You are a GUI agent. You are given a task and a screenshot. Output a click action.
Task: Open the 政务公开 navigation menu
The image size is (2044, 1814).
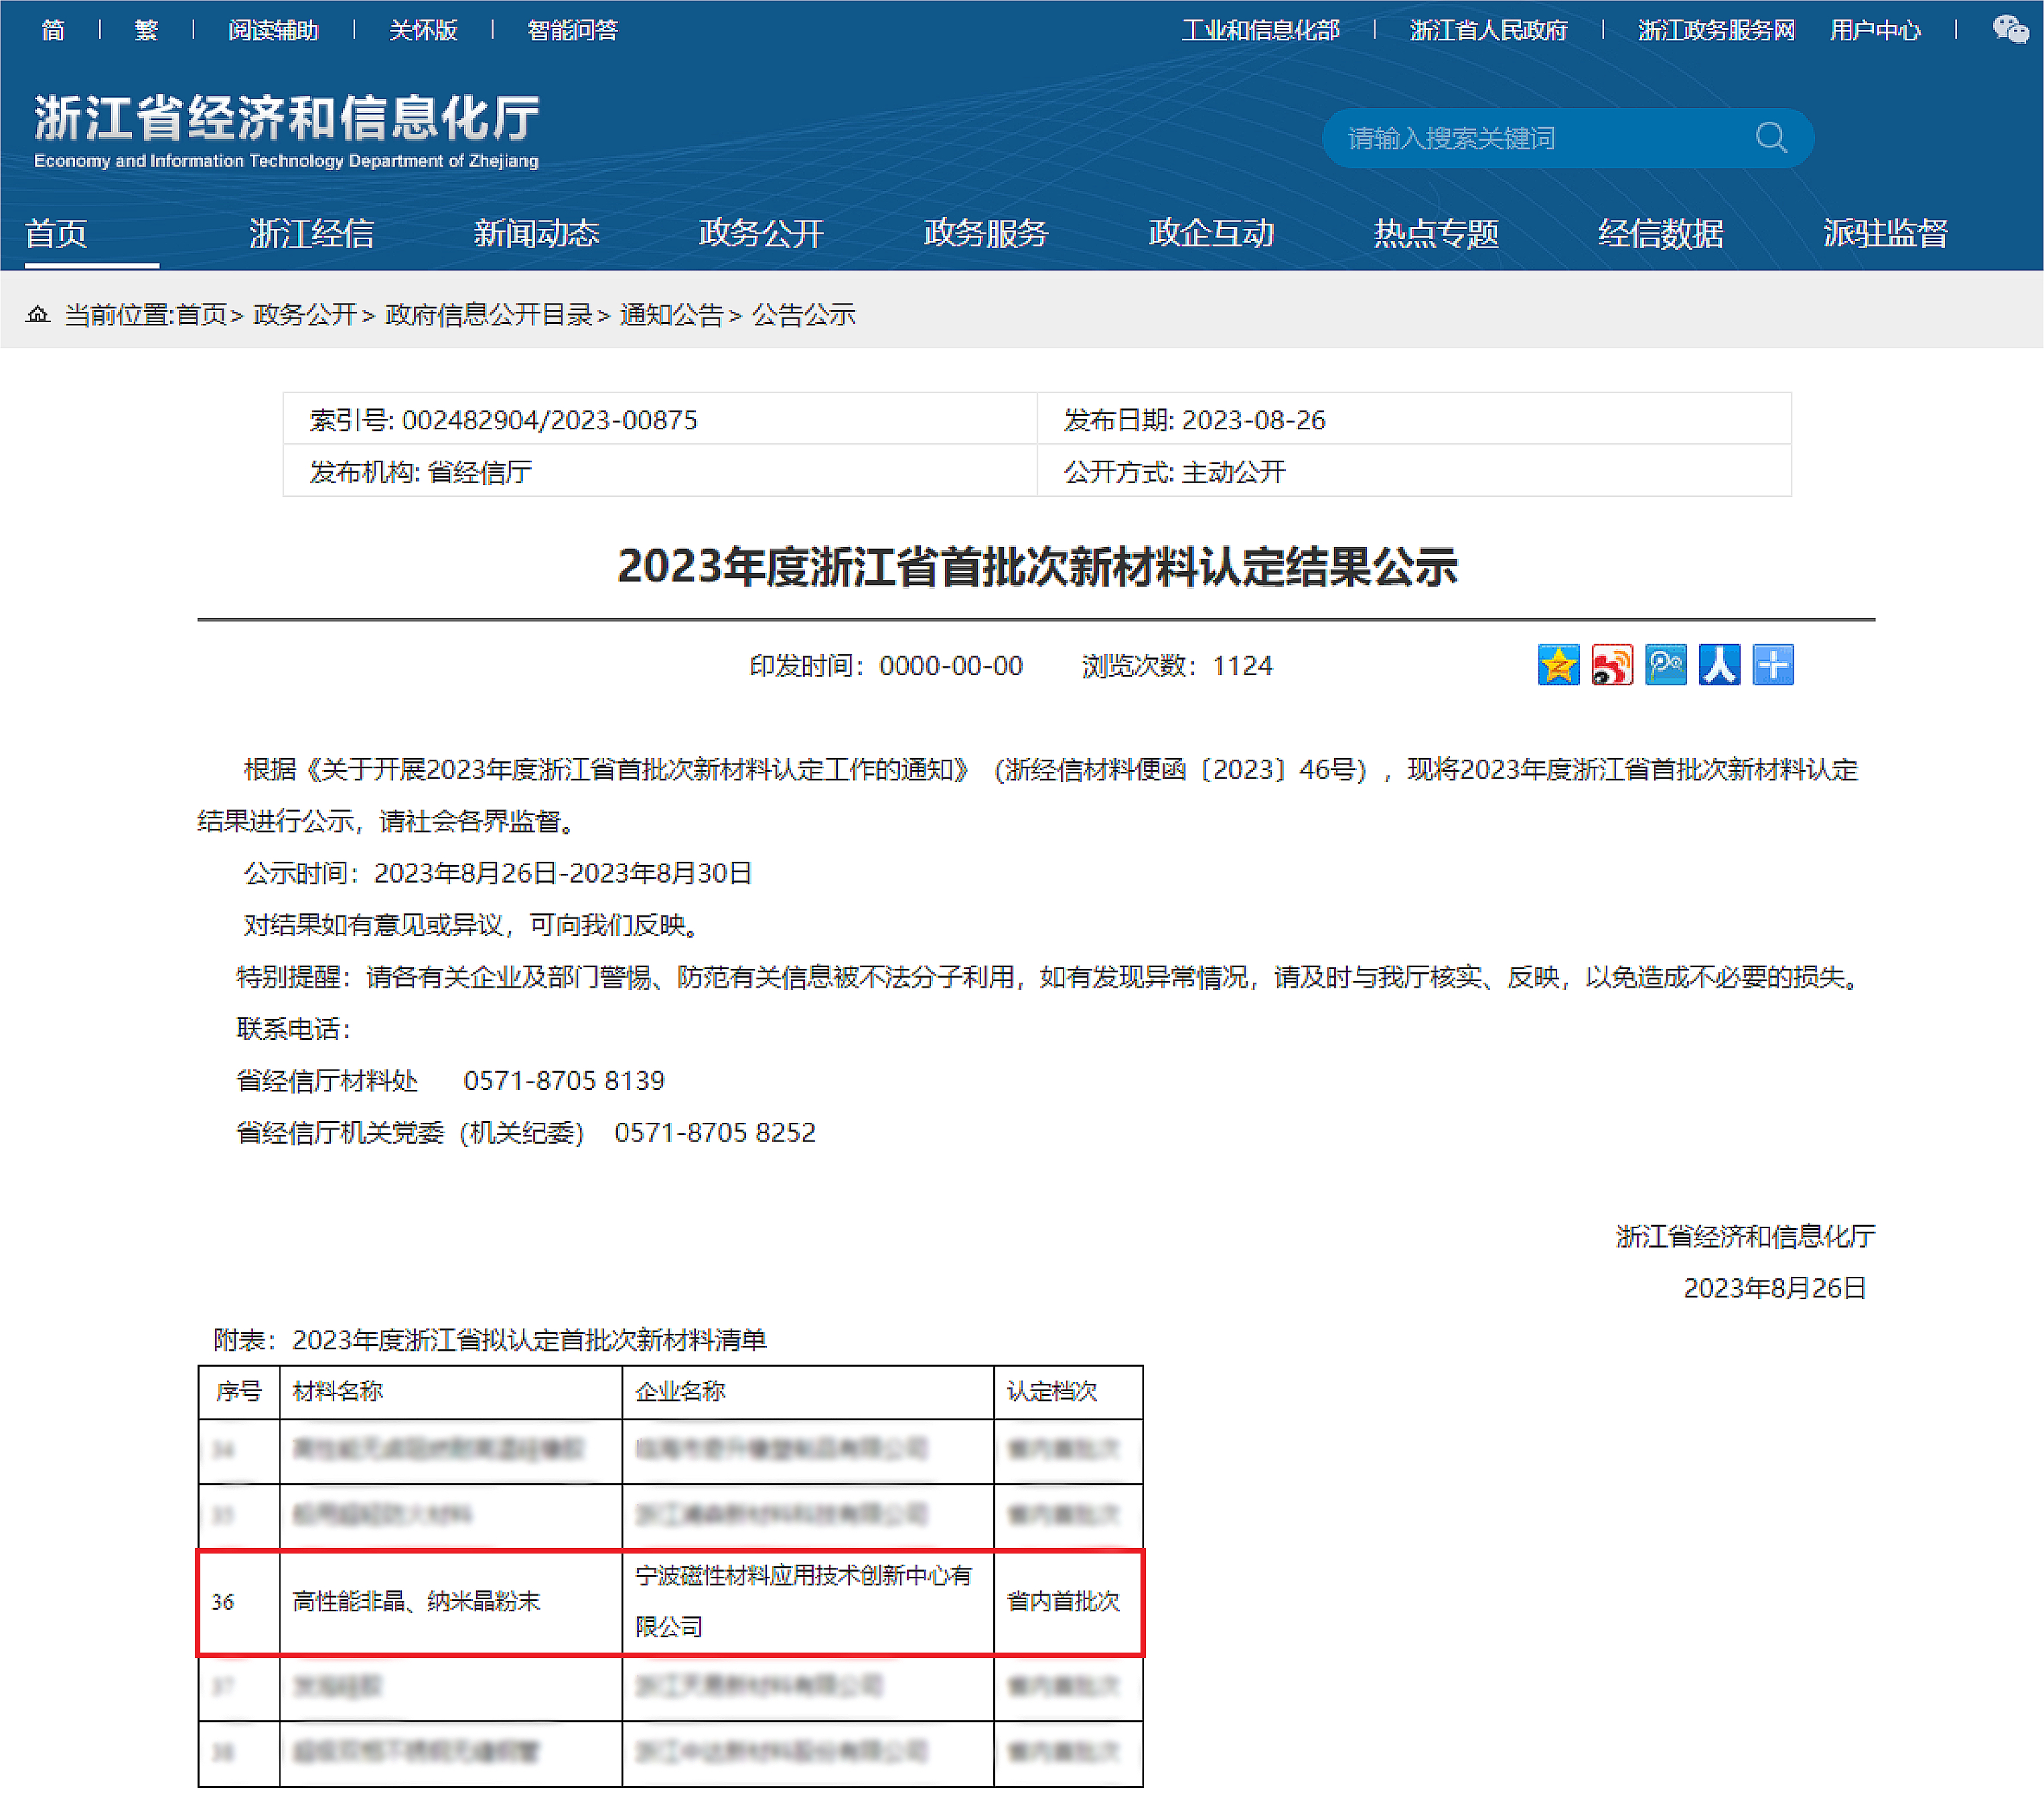coord(761,233)
